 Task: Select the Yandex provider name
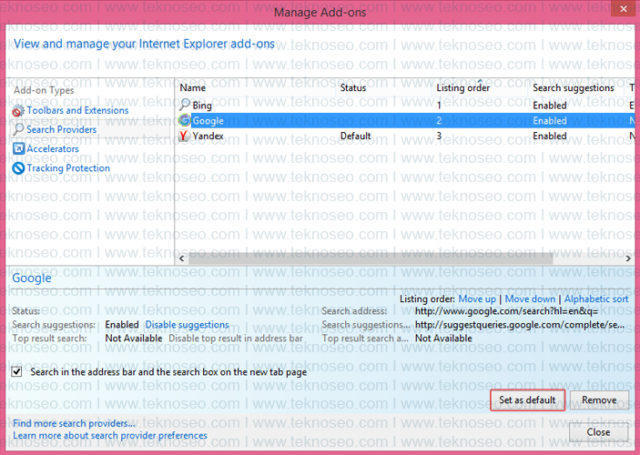tap(208, 136)
